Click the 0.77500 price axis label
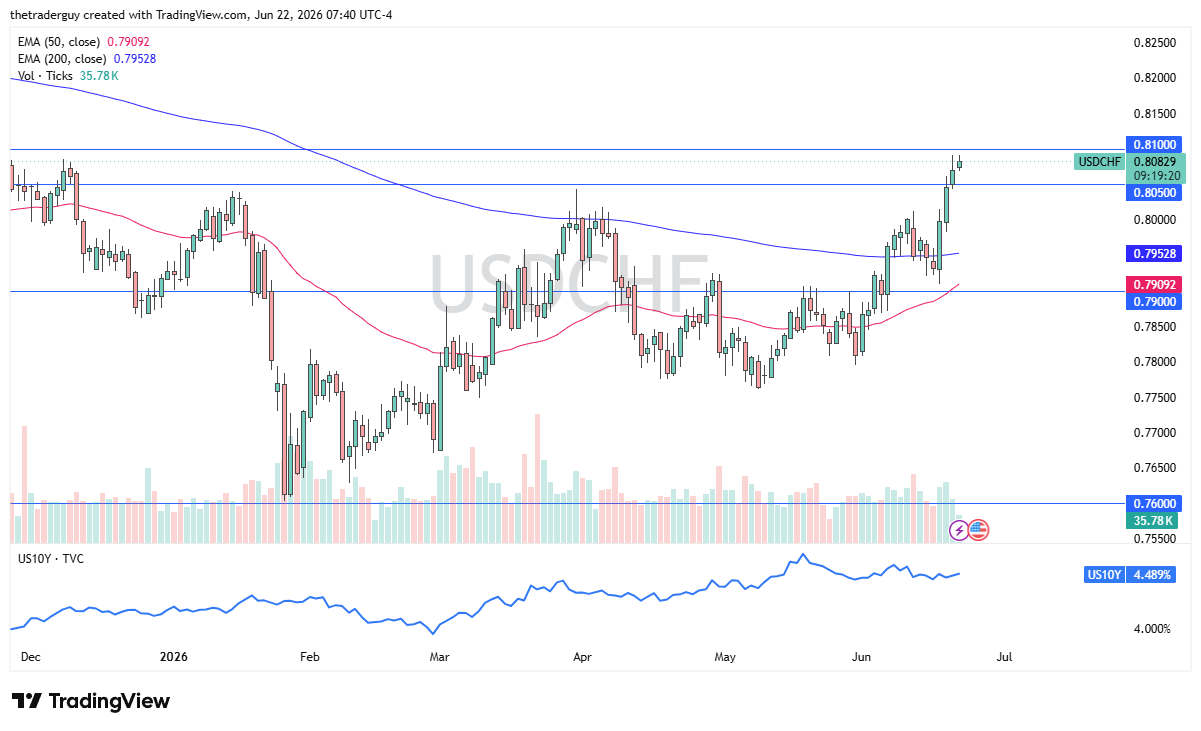Screen dimensions: 1201x731 pos(1154,398)
